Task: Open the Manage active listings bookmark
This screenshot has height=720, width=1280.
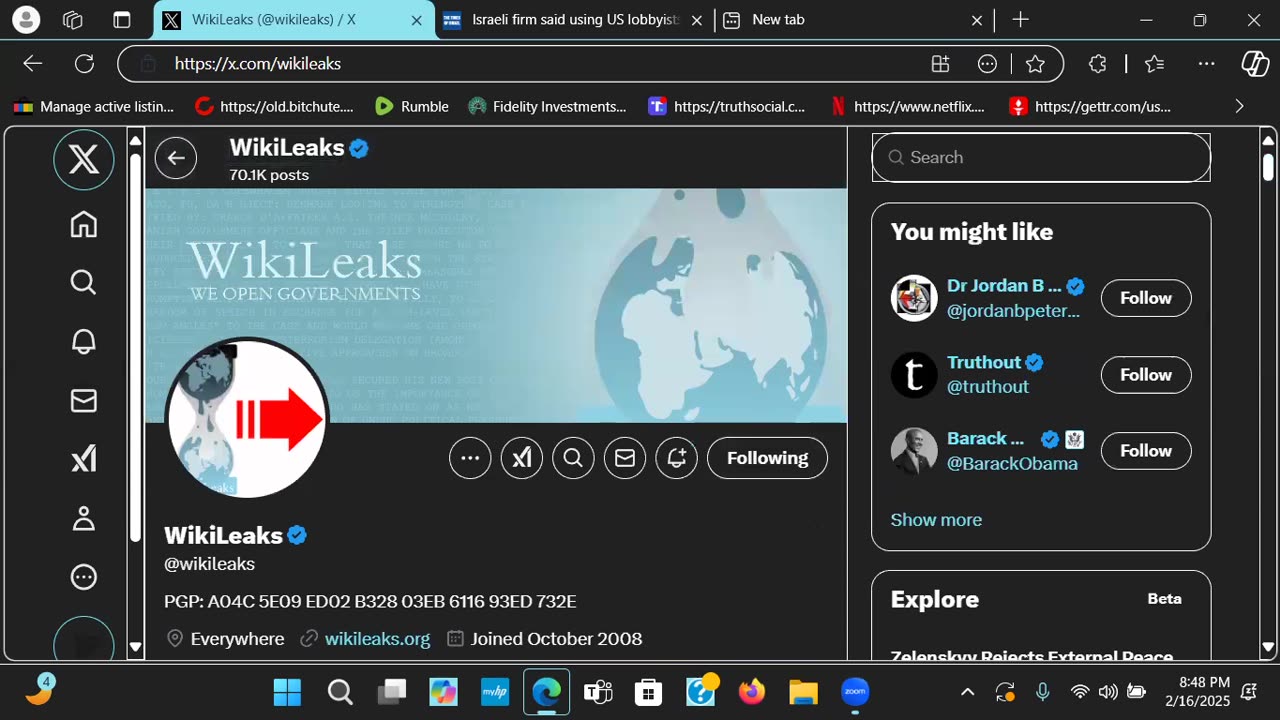Action: coord(94,106)
